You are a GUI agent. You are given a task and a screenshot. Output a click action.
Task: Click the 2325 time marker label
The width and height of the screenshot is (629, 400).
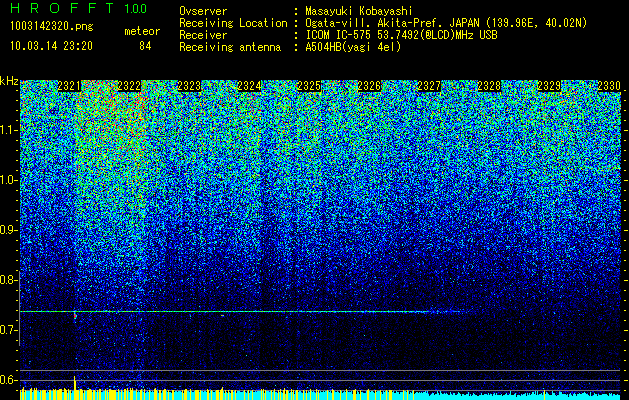pos(309,86)
